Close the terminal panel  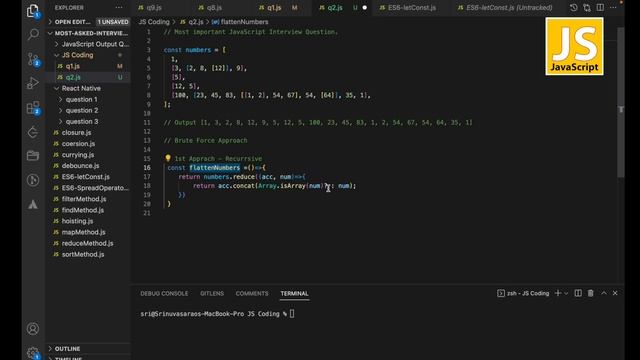click(615, 293)
